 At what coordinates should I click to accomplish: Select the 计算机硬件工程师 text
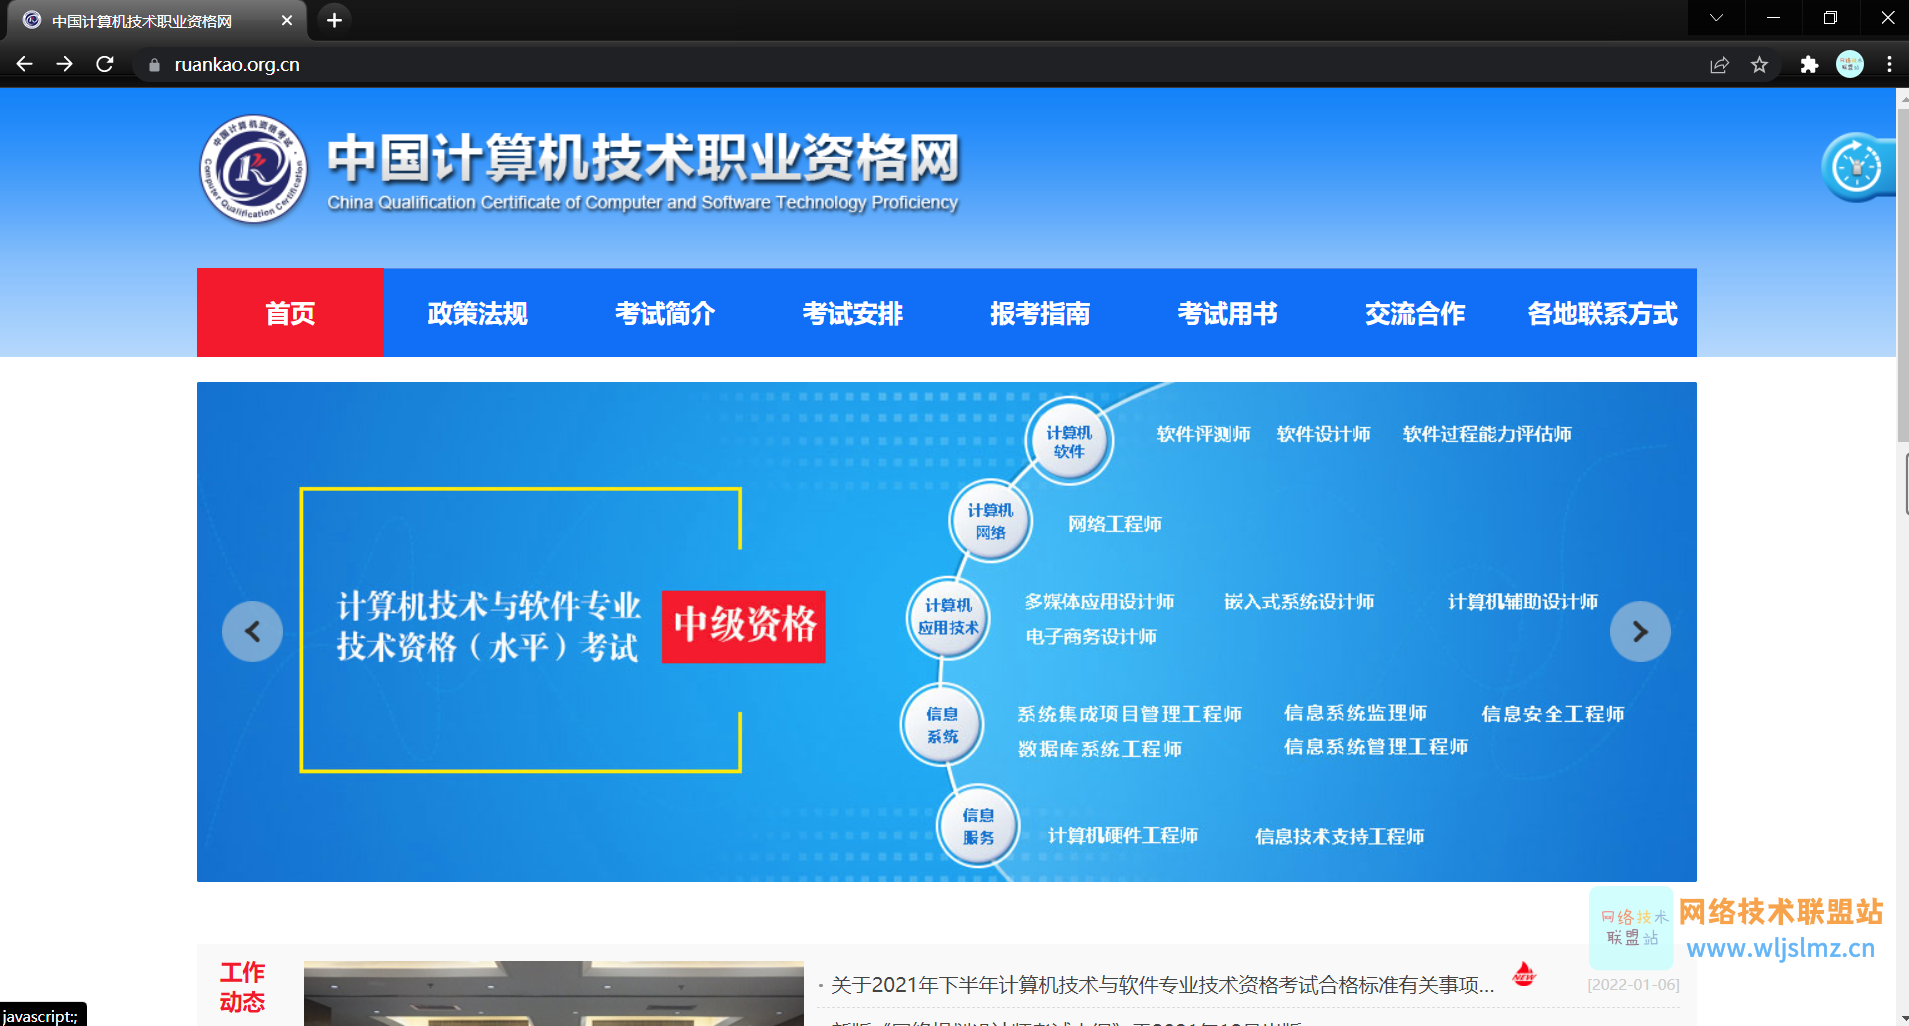coord(1123,835)
